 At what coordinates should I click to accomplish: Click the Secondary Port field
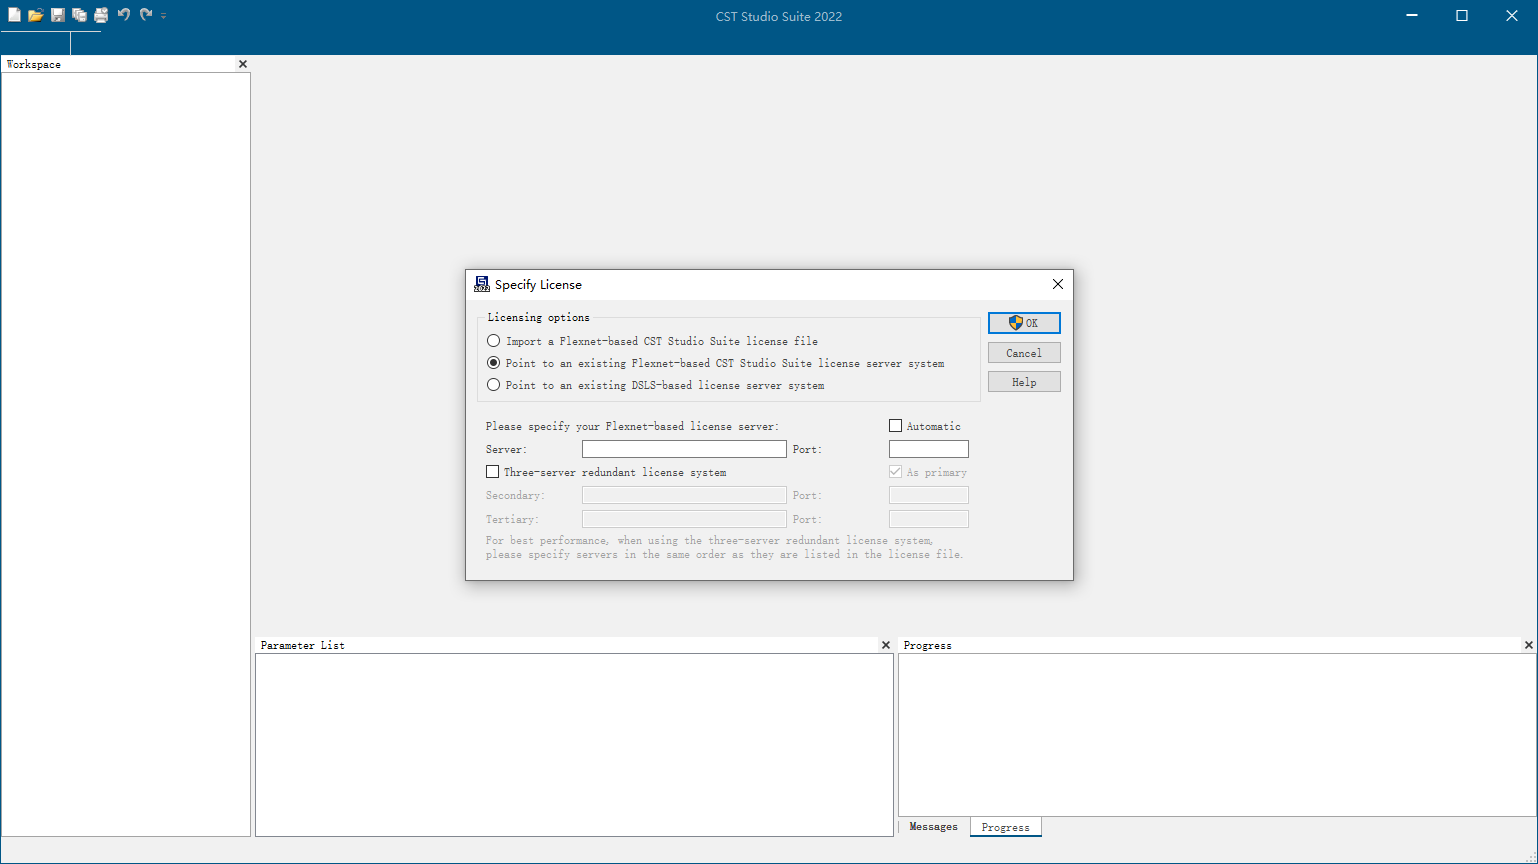(x=929, y=495)
